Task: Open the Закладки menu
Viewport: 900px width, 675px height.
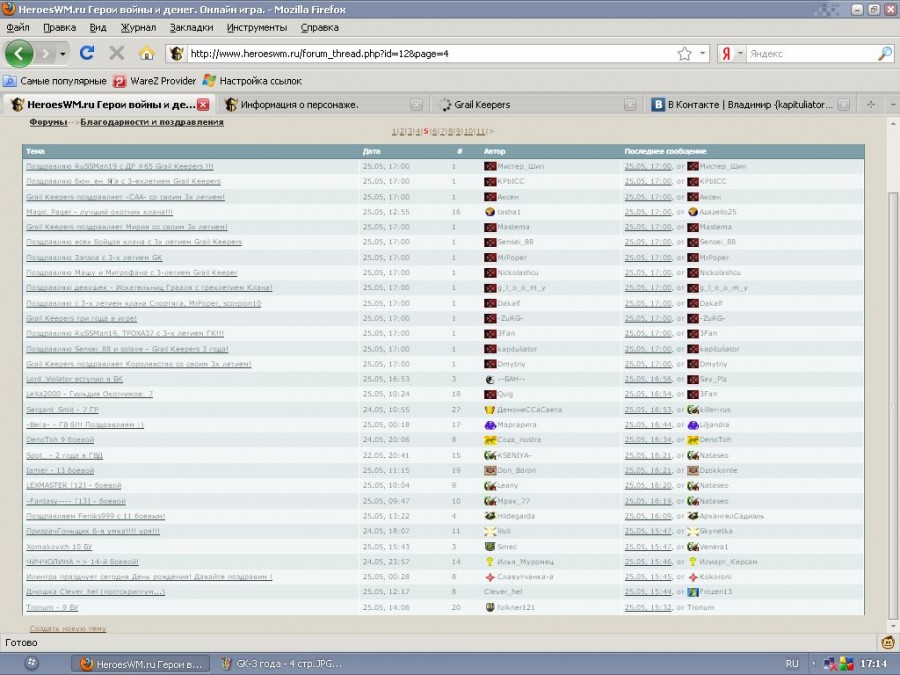Action: 191,27
